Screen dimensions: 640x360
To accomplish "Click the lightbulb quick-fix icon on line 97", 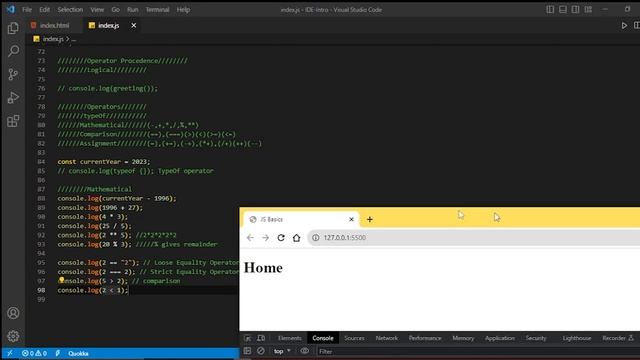I will coord(61,280).
